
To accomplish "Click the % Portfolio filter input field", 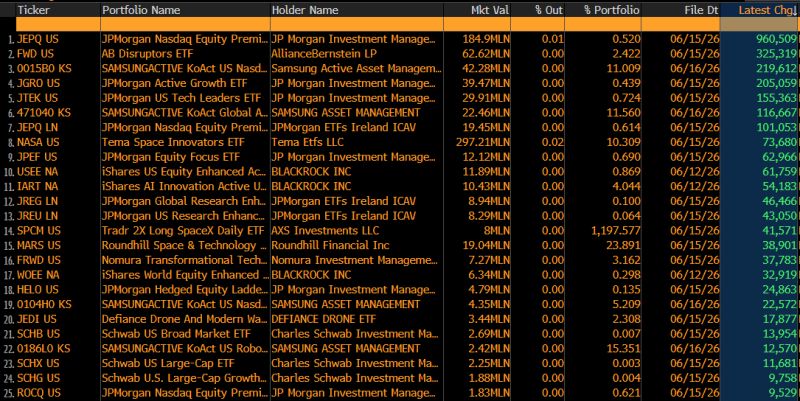I will coord(603,24).
